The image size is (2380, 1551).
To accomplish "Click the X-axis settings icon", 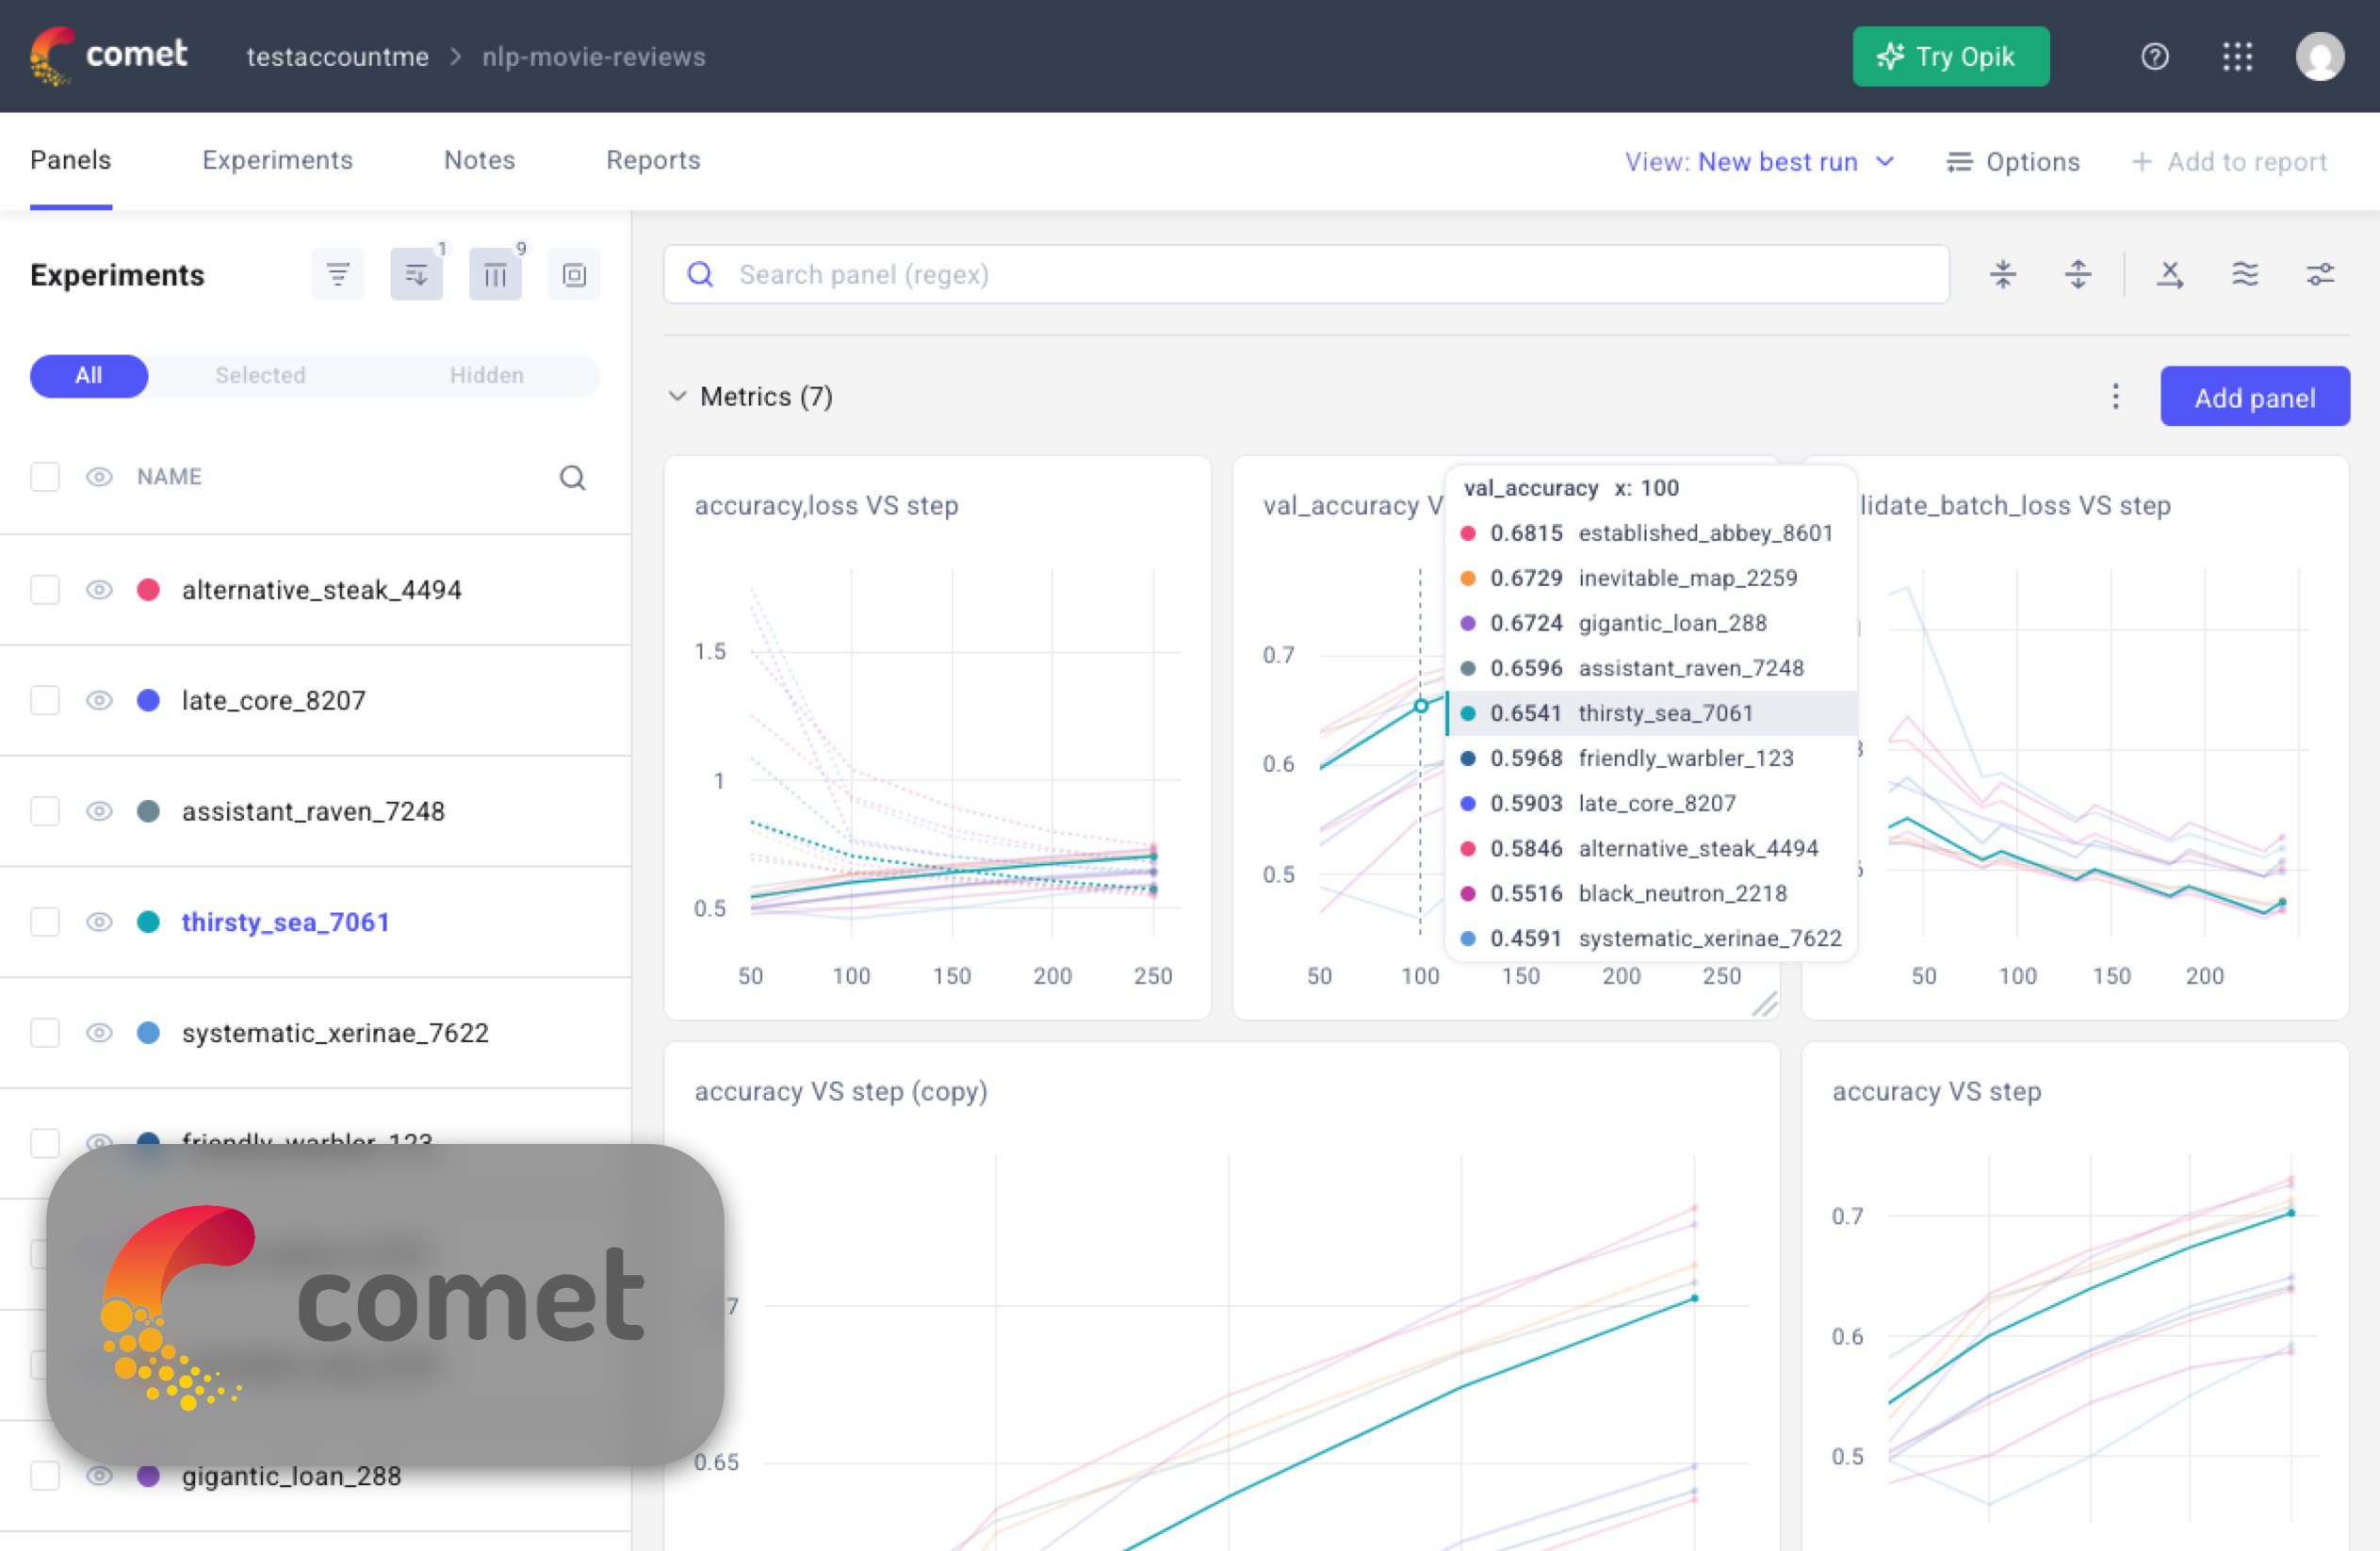I will pos(2169,274).
